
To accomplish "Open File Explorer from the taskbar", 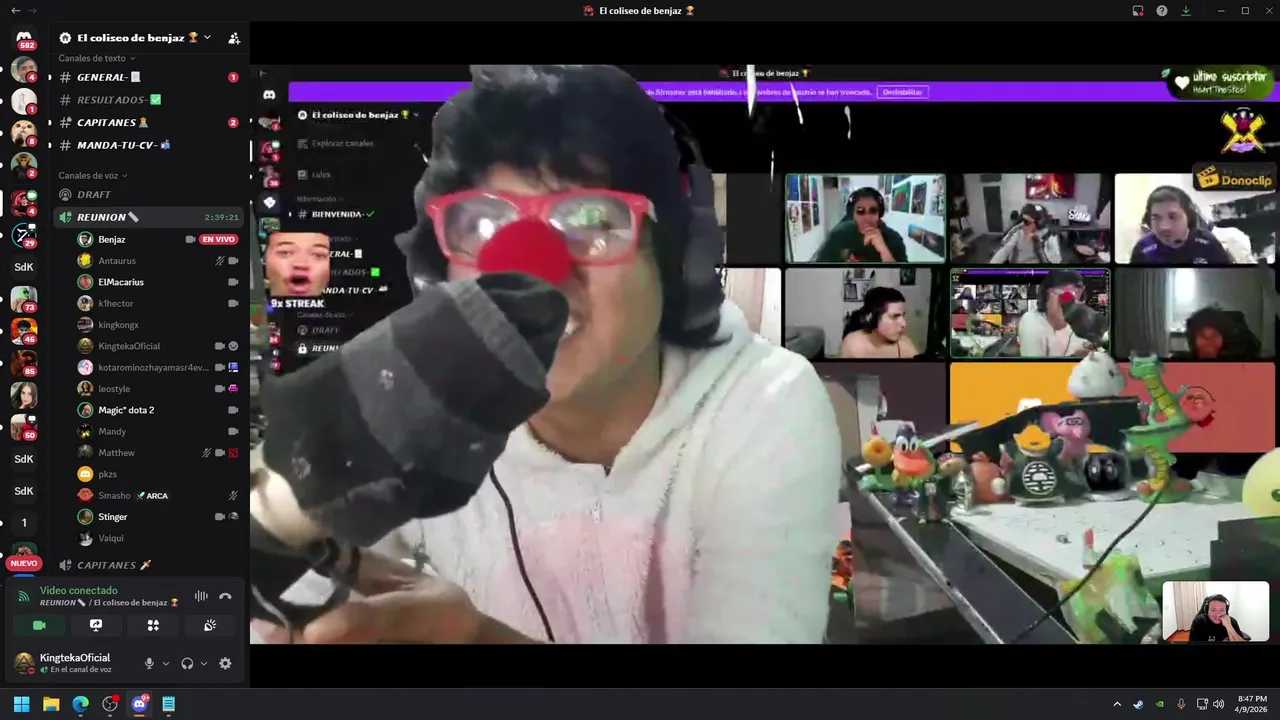I will [51, 704].
